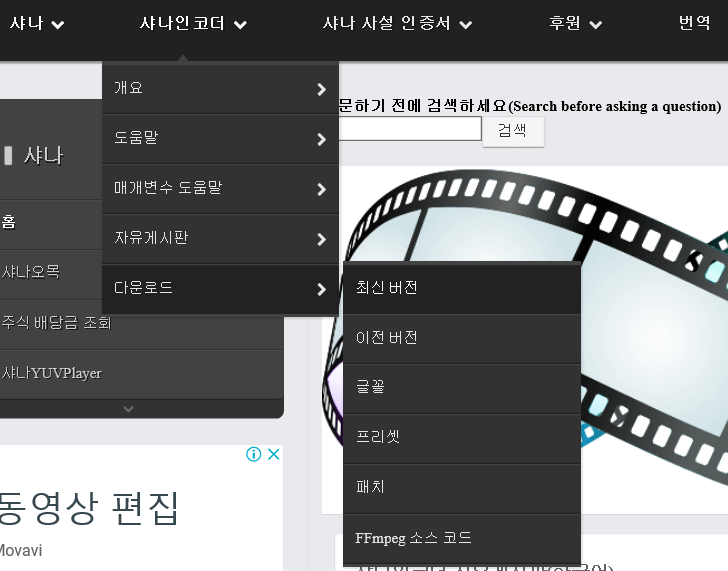Open 샤나YUVPlayer from the sidebar
The width and height of the screenshot is (728, 571).
[52, 373]
